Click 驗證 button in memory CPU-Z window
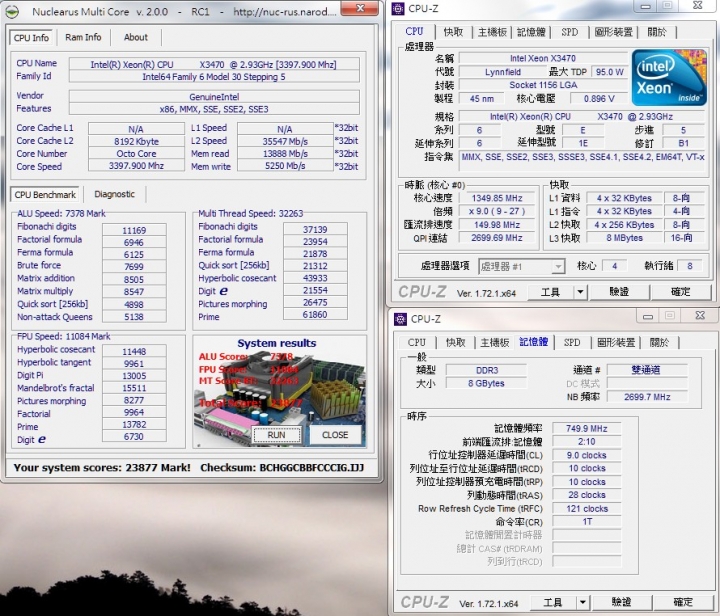The width and height of the screenshot is (720, 616). [x=621, y=602]
